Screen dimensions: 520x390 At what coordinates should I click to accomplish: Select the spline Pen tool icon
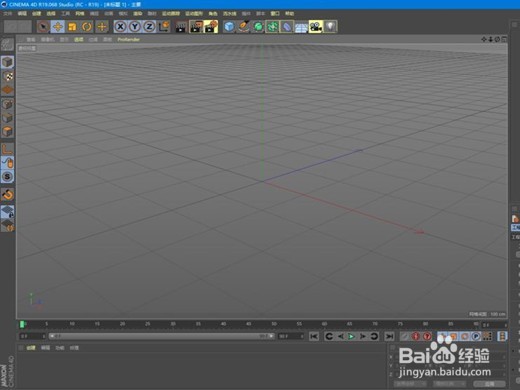tap(244, 27)
